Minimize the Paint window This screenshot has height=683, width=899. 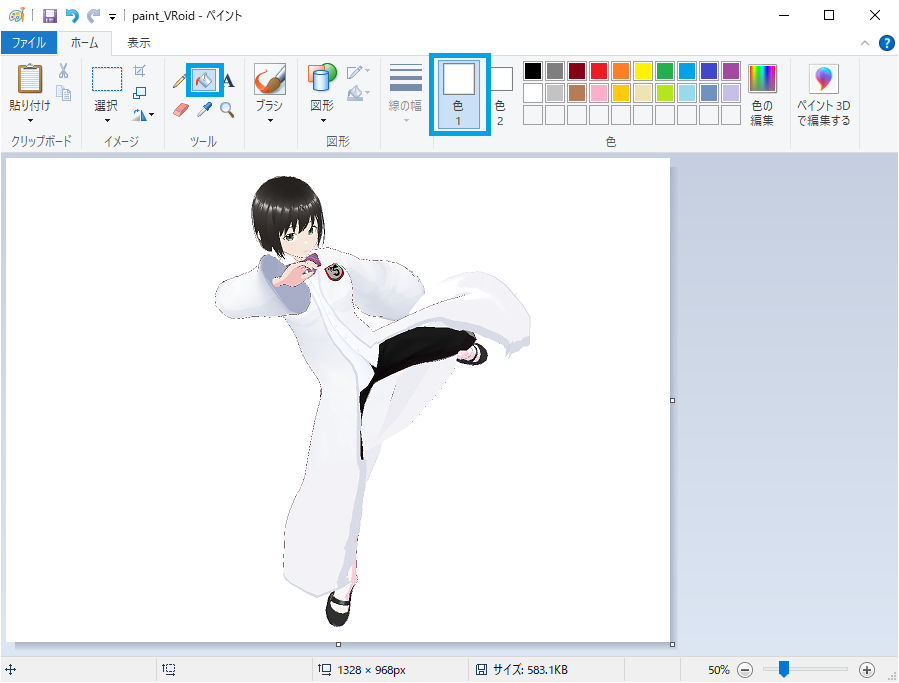pos(784,15)
